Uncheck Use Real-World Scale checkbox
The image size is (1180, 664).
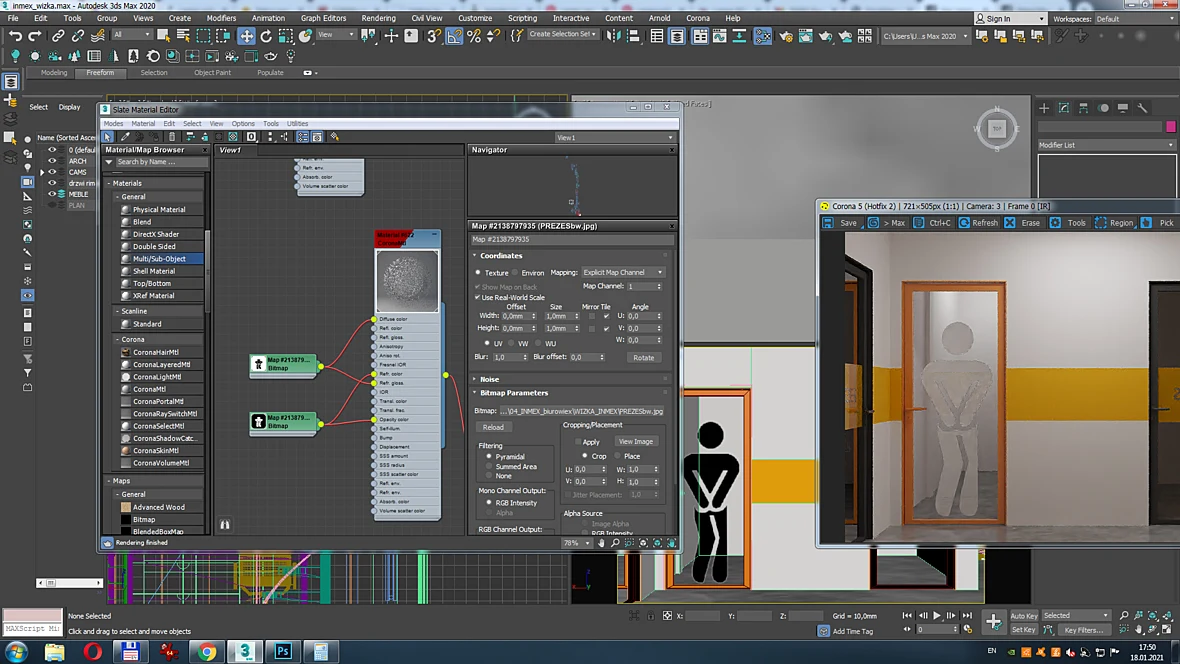coord(477,297)
